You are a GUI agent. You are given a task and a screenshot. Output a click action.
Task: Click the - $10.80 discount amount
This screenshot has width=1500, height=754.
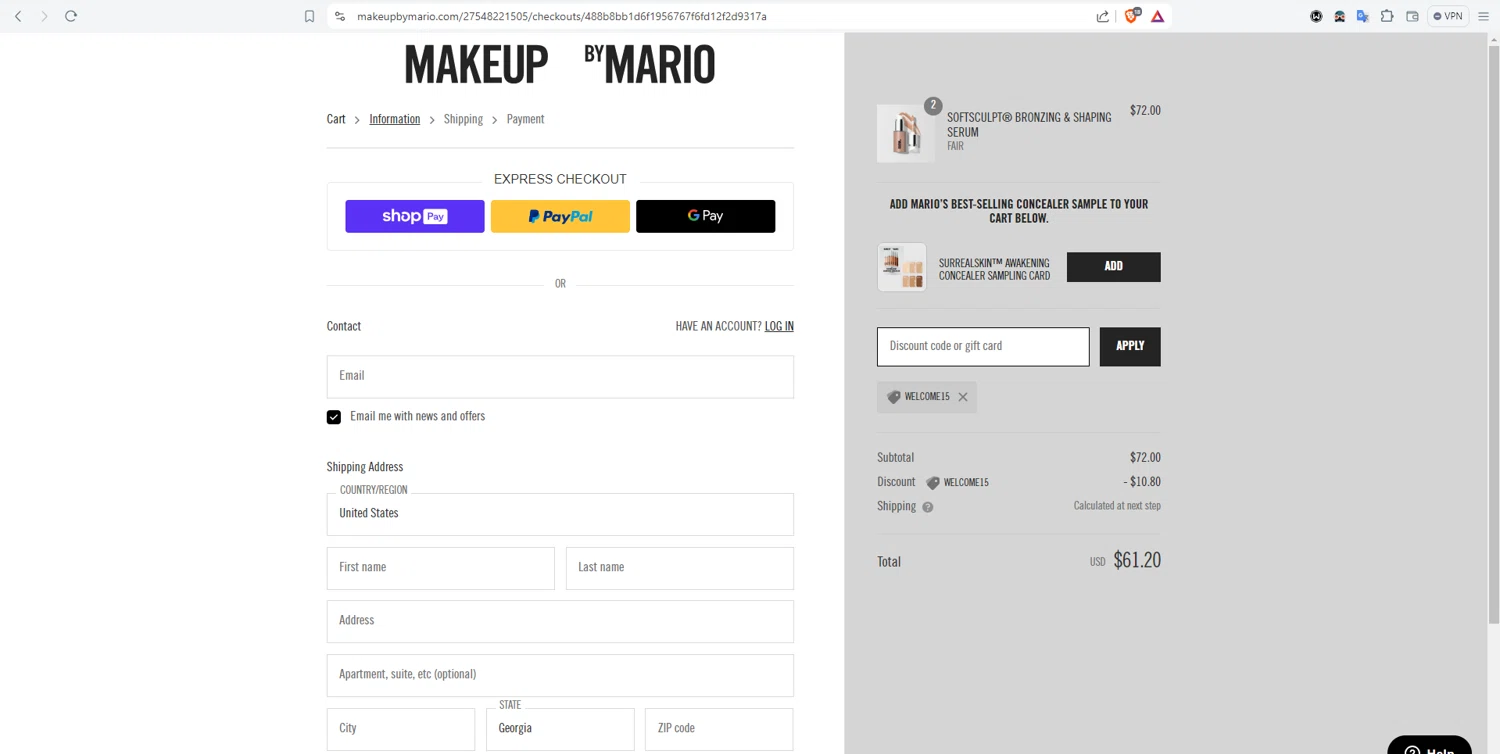1142,482
